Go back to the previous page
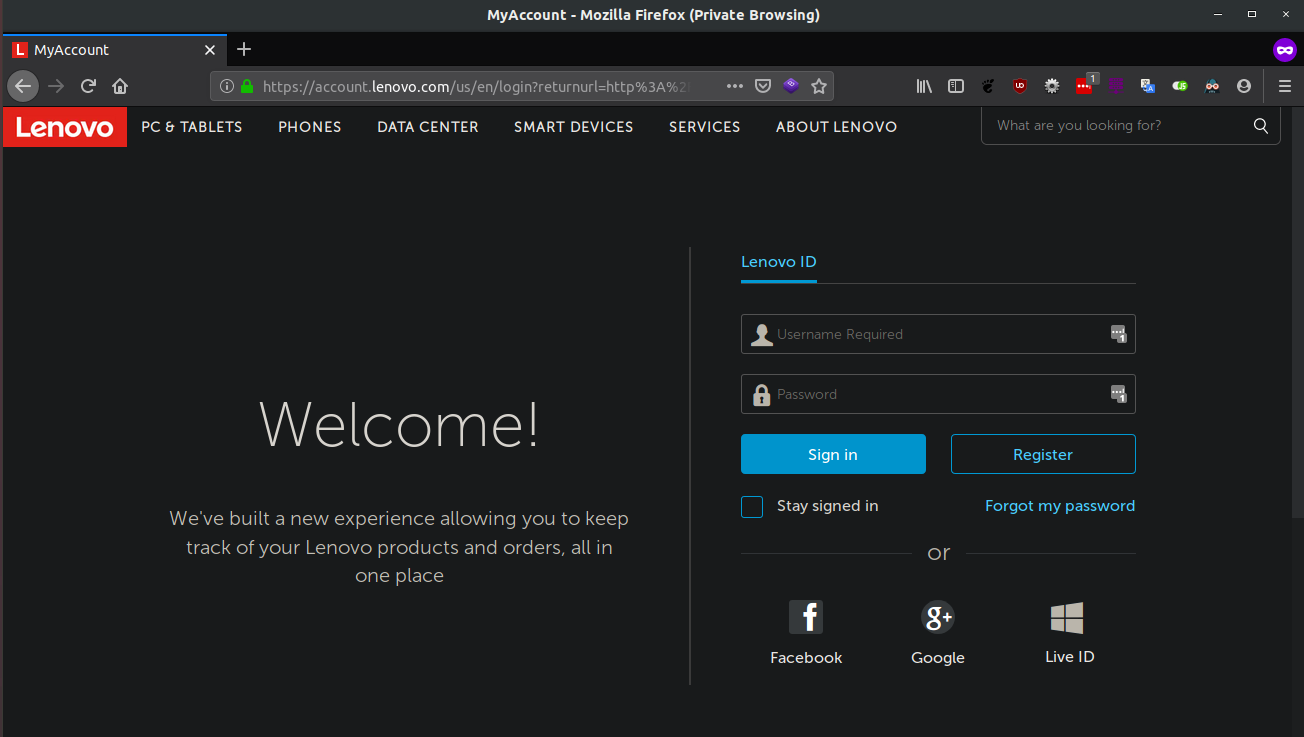Viewport: 1304px width, 737px height. [23, 86]
